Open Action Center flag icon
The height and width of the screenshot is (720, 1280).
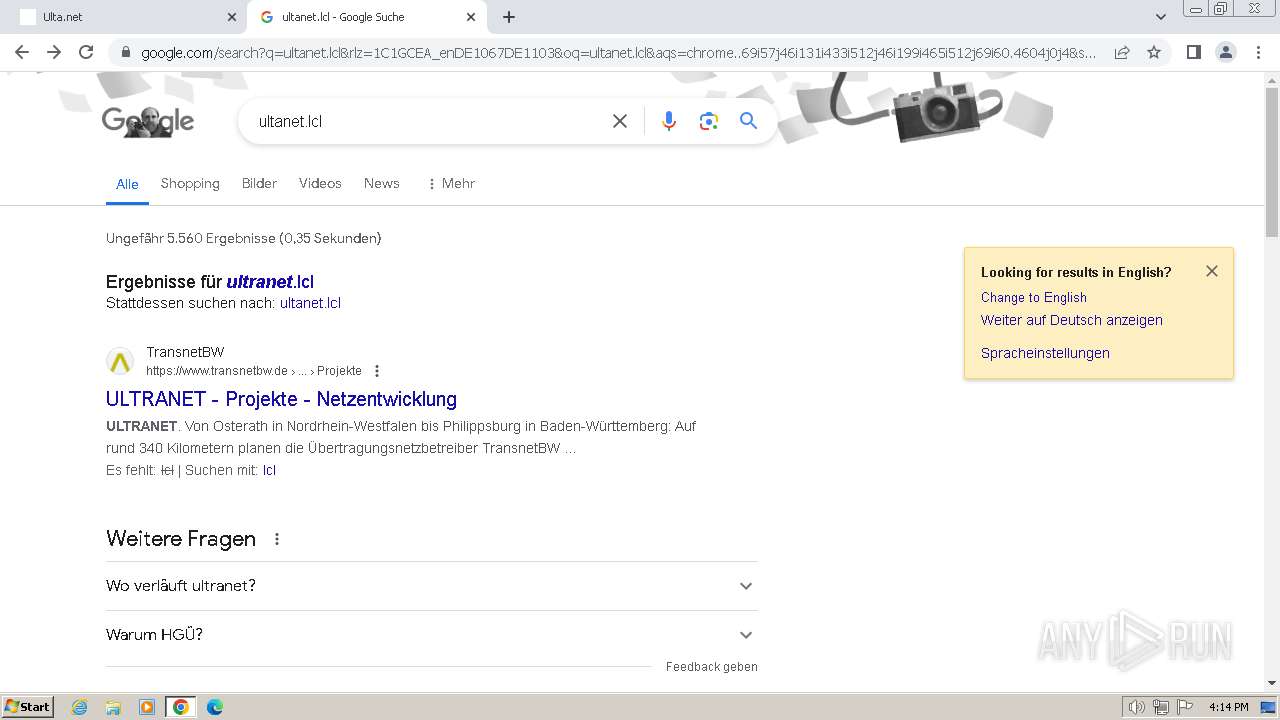tap(1185, 707)
